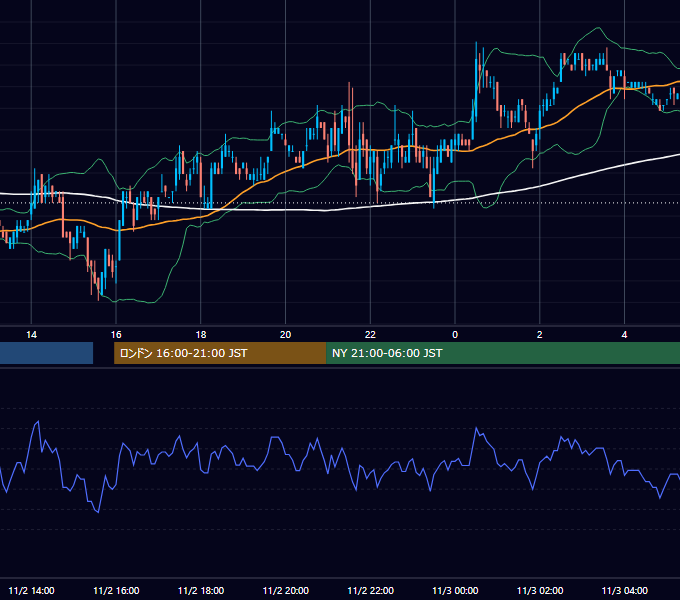Click the 11/2 22:00 date label
The image size is (680, 600).
click(x=370, y=590)
